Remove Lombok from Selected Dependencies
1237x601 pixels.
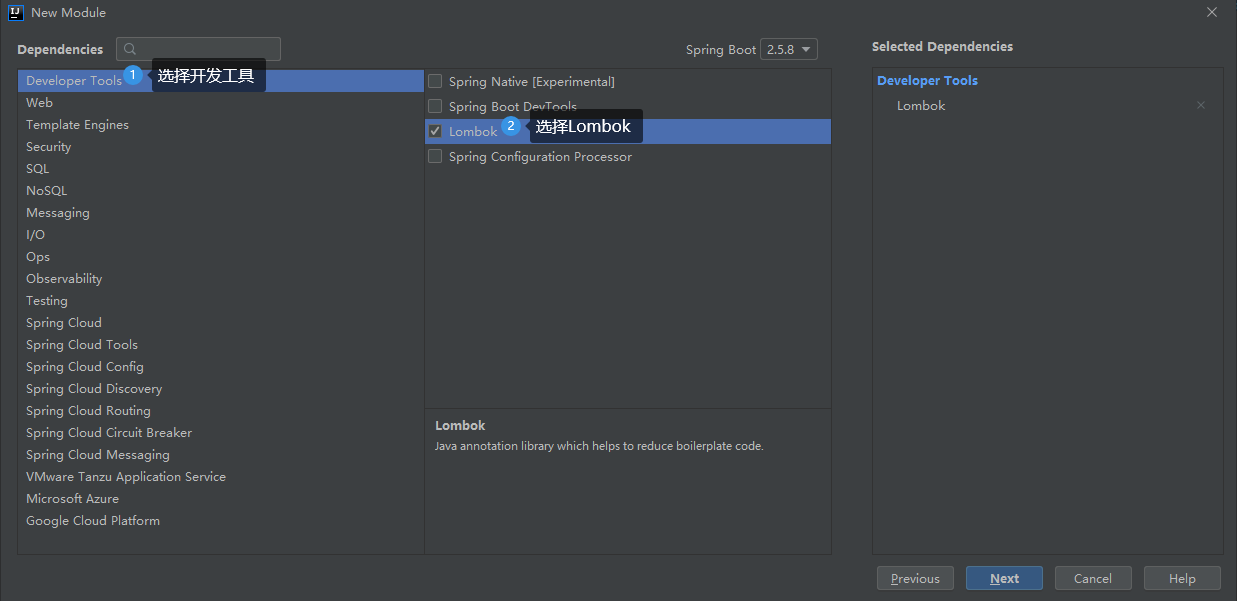click(x=1201, y=105)
